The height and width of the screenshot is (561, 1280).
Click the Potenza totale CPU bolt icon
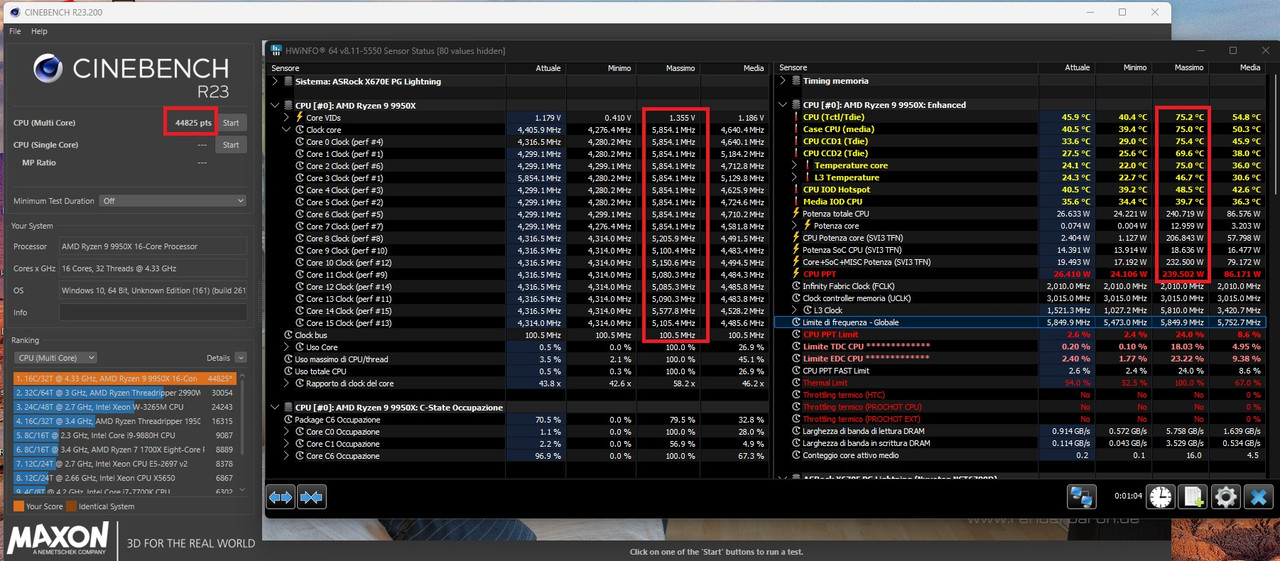click(796, 213)
